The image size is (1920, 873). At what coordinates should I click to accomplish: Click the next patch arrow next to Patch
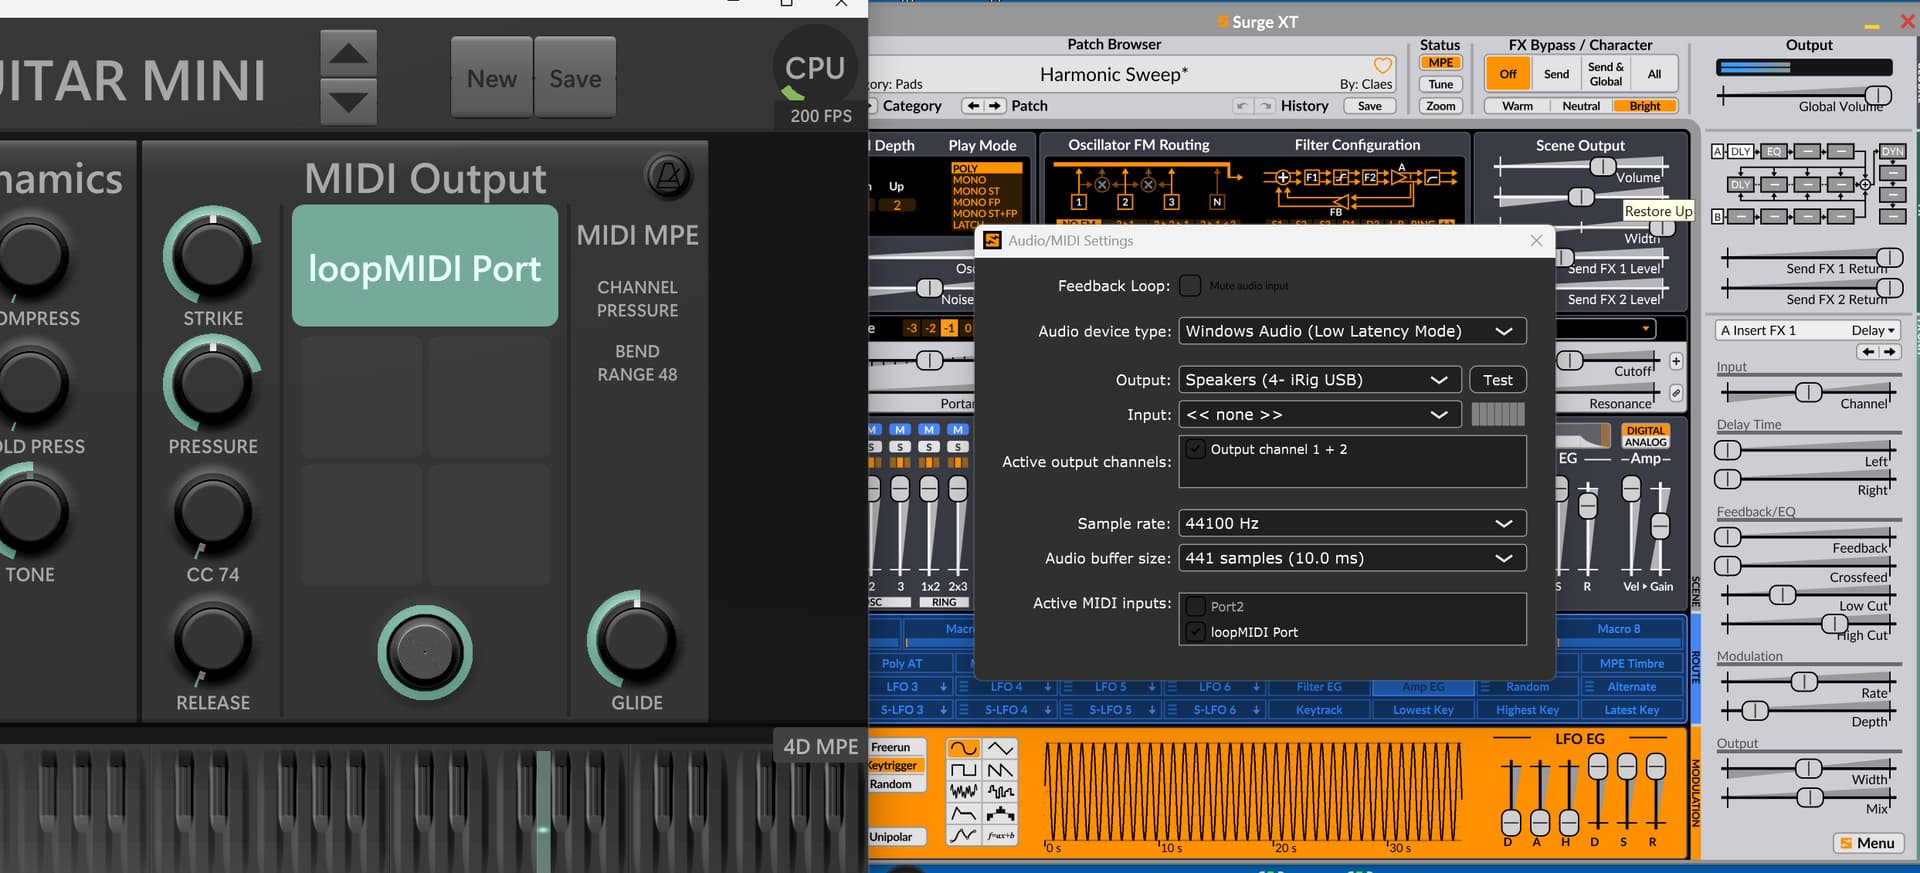coord(994,105)
